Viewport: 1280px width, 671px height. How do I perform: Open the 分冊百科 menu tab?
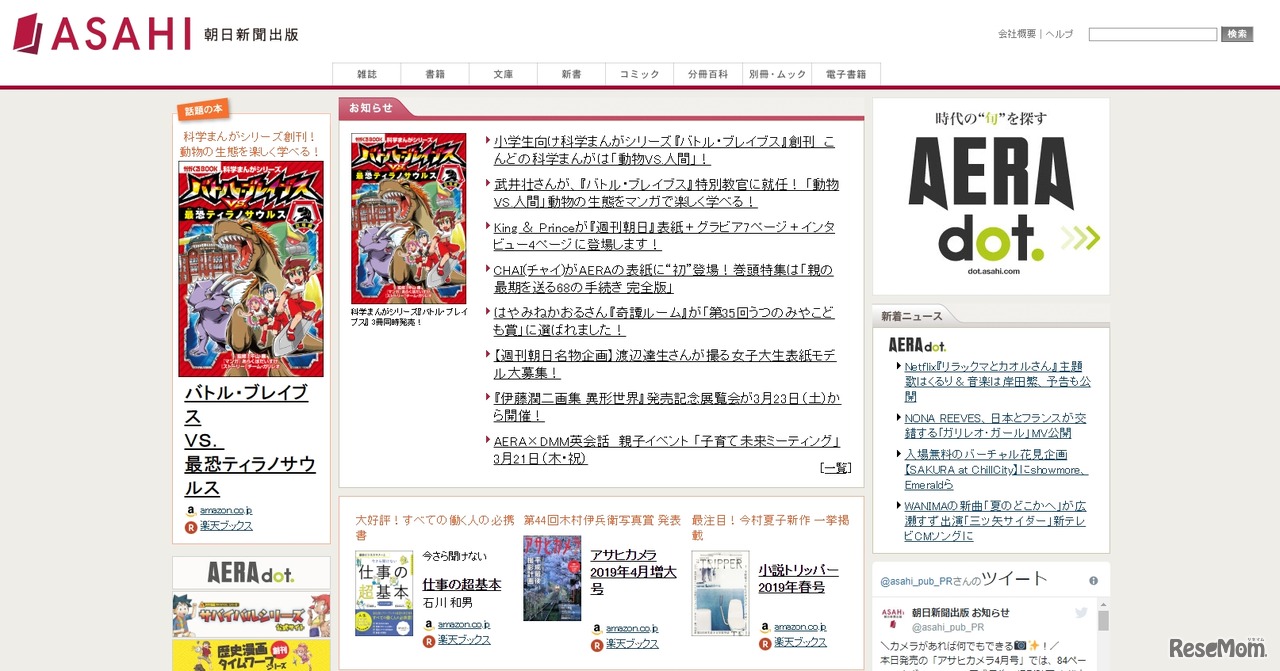(708, 74)
